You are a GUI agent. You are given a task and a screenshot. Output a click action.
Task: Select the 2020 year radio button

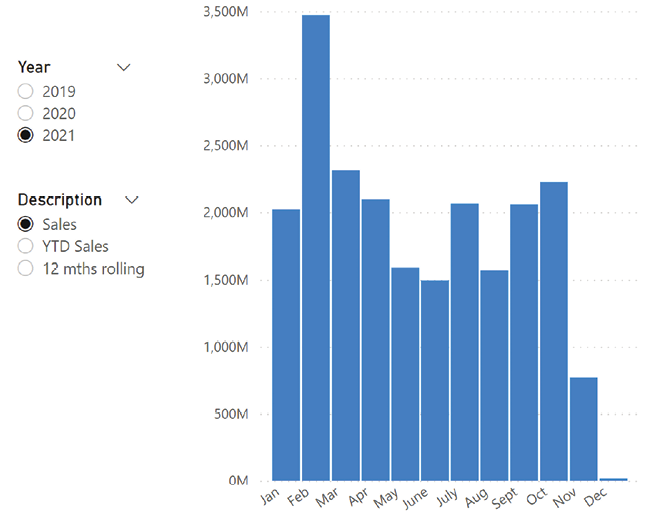(x=25, y=113)
